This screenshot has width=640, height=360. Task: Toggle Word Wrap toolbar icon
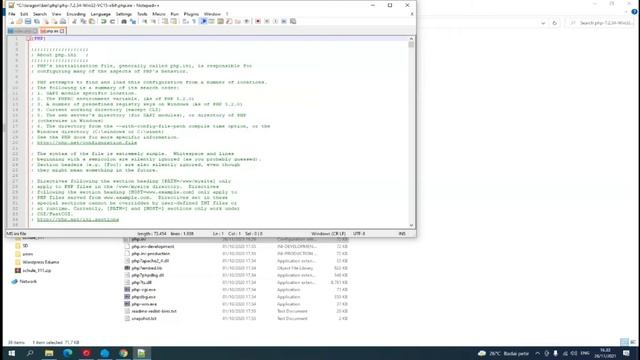186,21
